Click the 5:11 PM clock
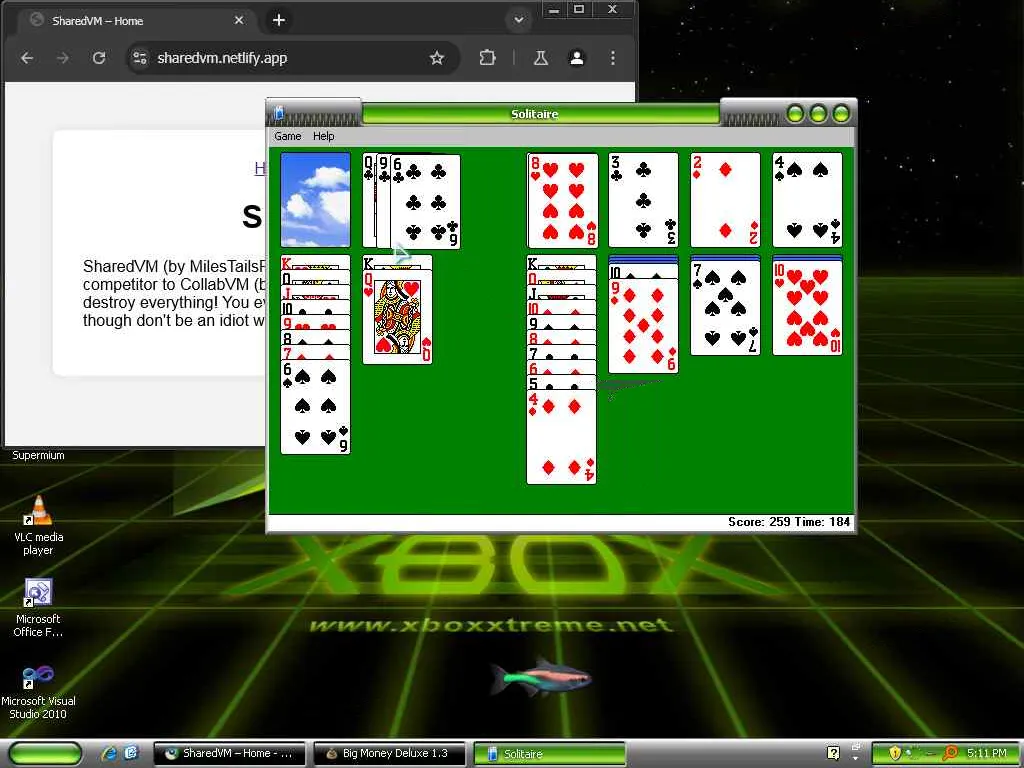Viewport: 1024px width, 768px height. (987, 753)
